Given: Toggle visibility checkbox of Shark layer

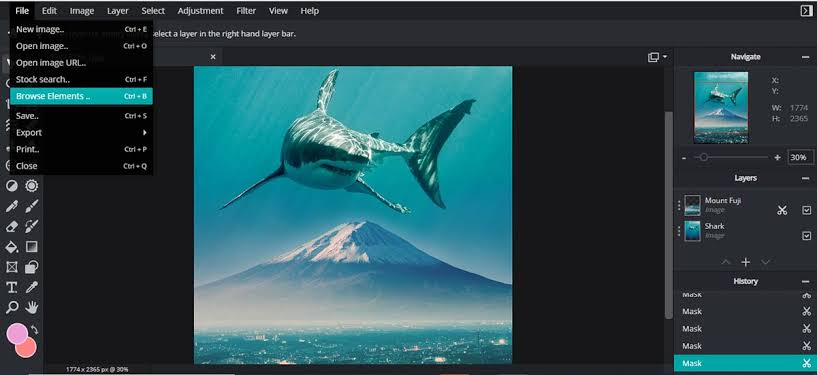Looking at the screenshot, I should pyautogui.click(x=807, y=236).
